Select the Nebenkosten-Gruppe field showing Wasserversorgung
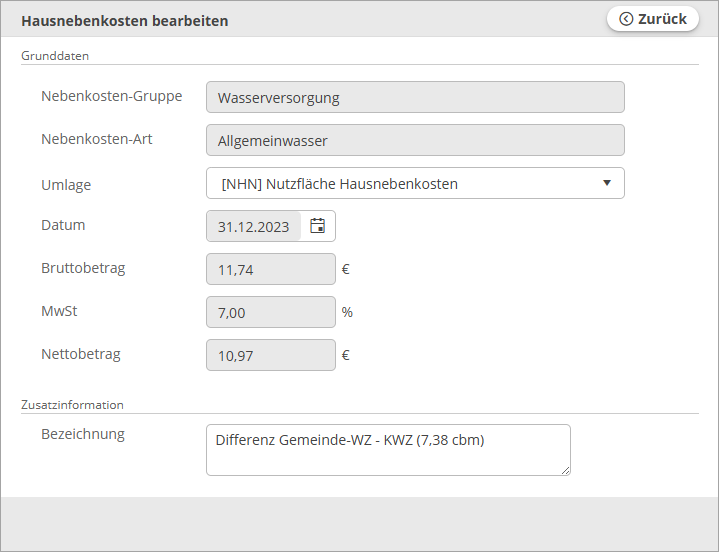This screenshot has height=552, width=719. pos(415,98)
